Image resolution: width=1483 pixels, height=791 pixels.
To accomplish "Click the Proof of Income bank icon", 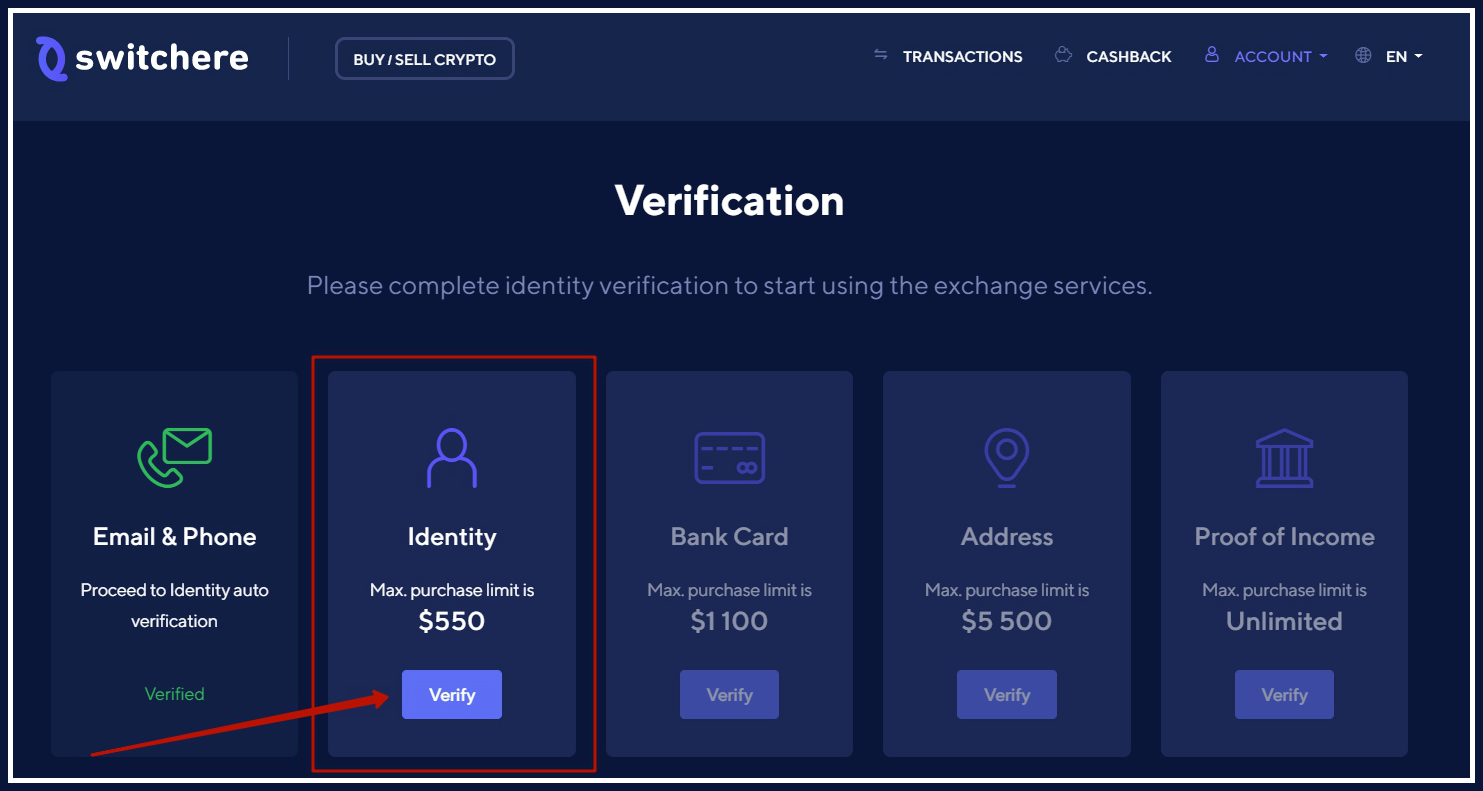I will pyautogui.click(x=1284, y=458).
